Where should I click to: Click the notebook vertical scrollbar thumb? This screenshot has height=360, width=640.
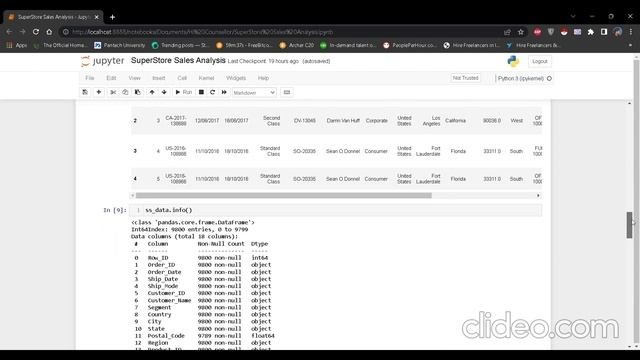click(x=629, y=225)
